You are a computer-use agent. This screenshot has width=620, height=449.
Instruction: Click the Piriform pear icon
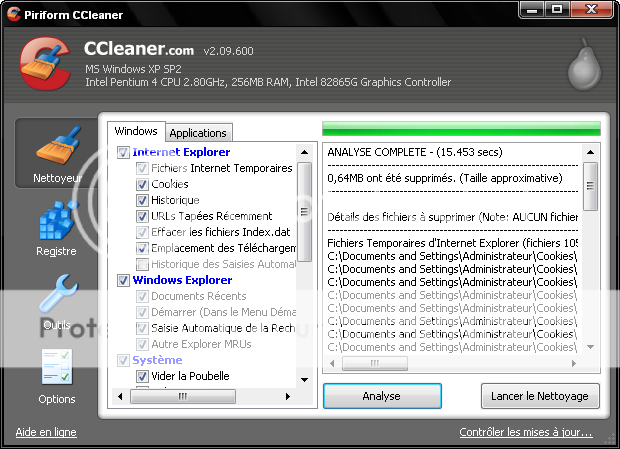(582, 66)
